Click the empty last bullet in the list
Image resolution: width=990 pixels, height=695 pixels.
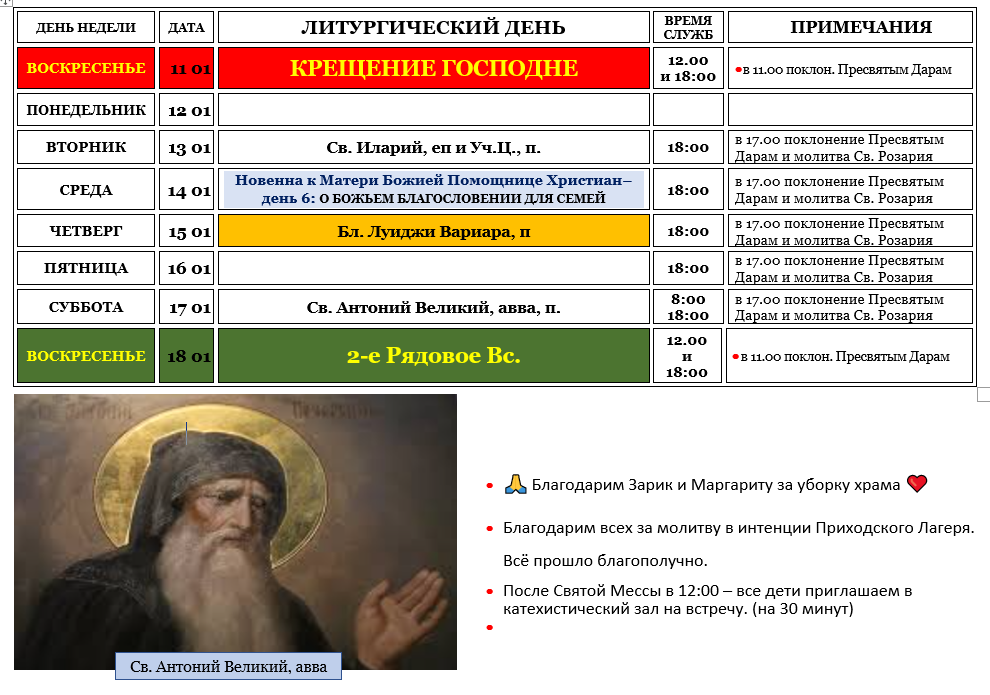pos(490,628)
